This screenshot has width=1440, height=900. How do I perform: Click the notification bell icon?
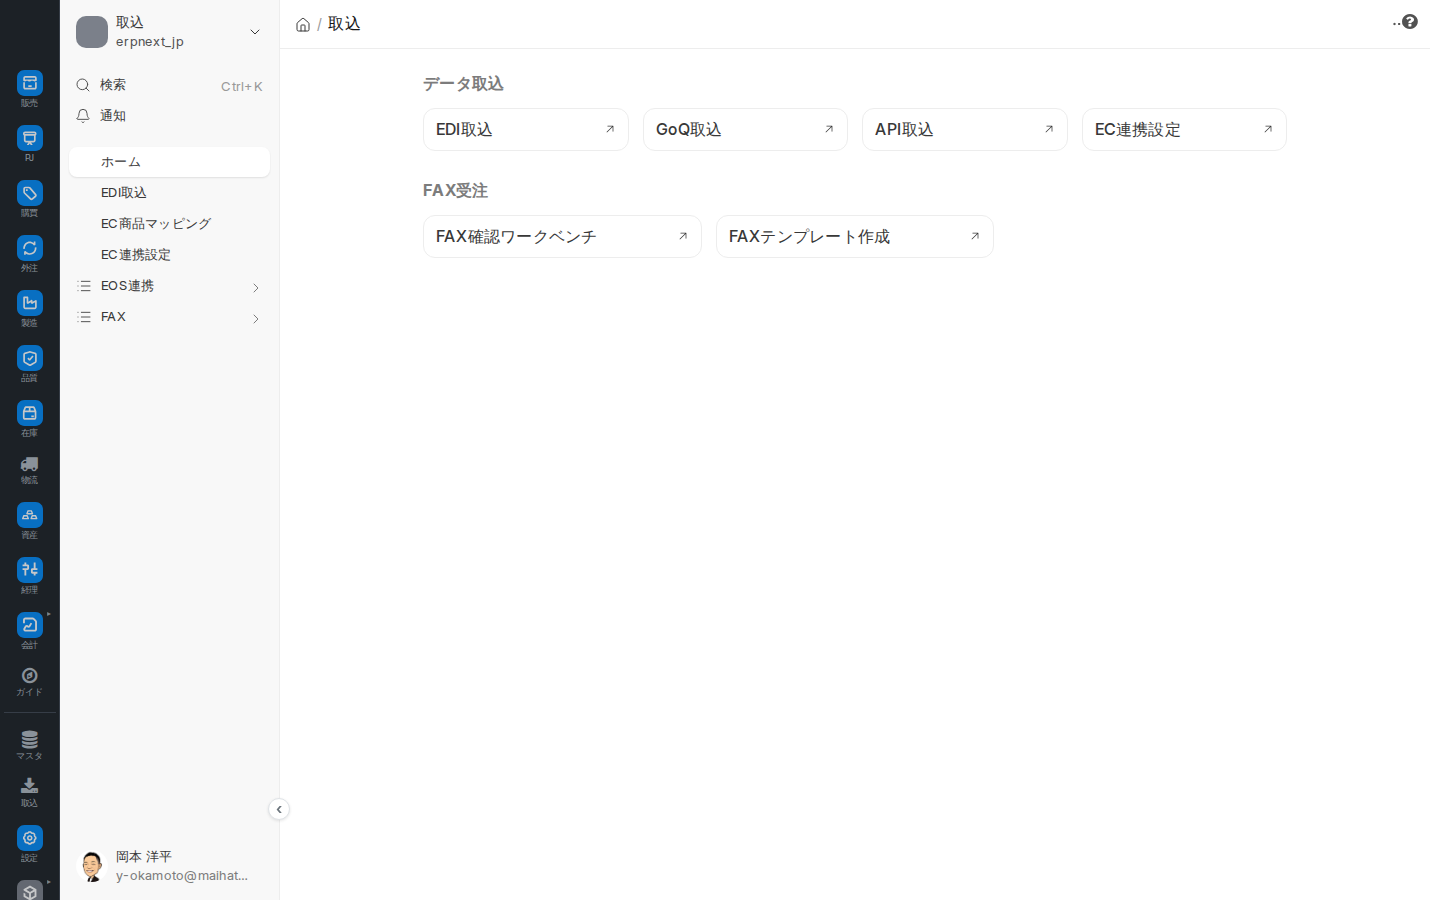83,116
